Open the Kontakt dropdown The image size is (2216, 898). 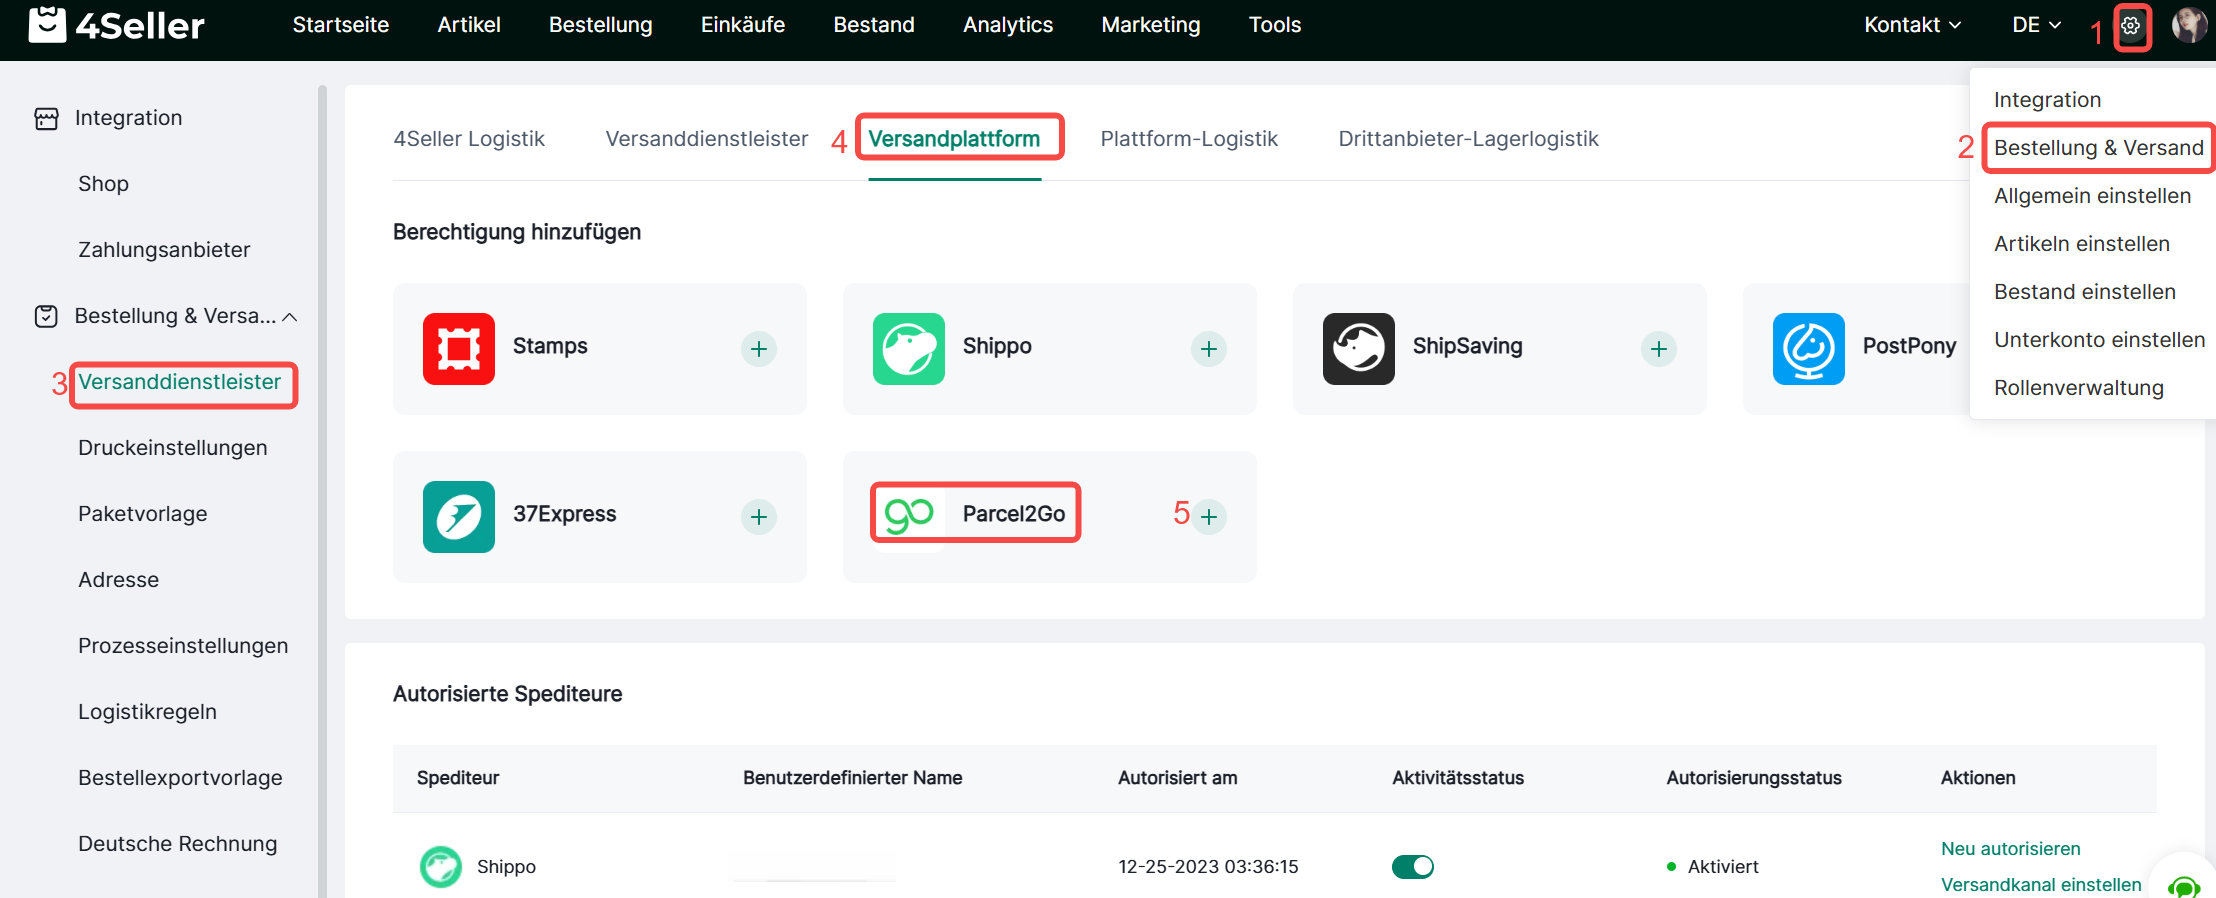coord(1912,25)
